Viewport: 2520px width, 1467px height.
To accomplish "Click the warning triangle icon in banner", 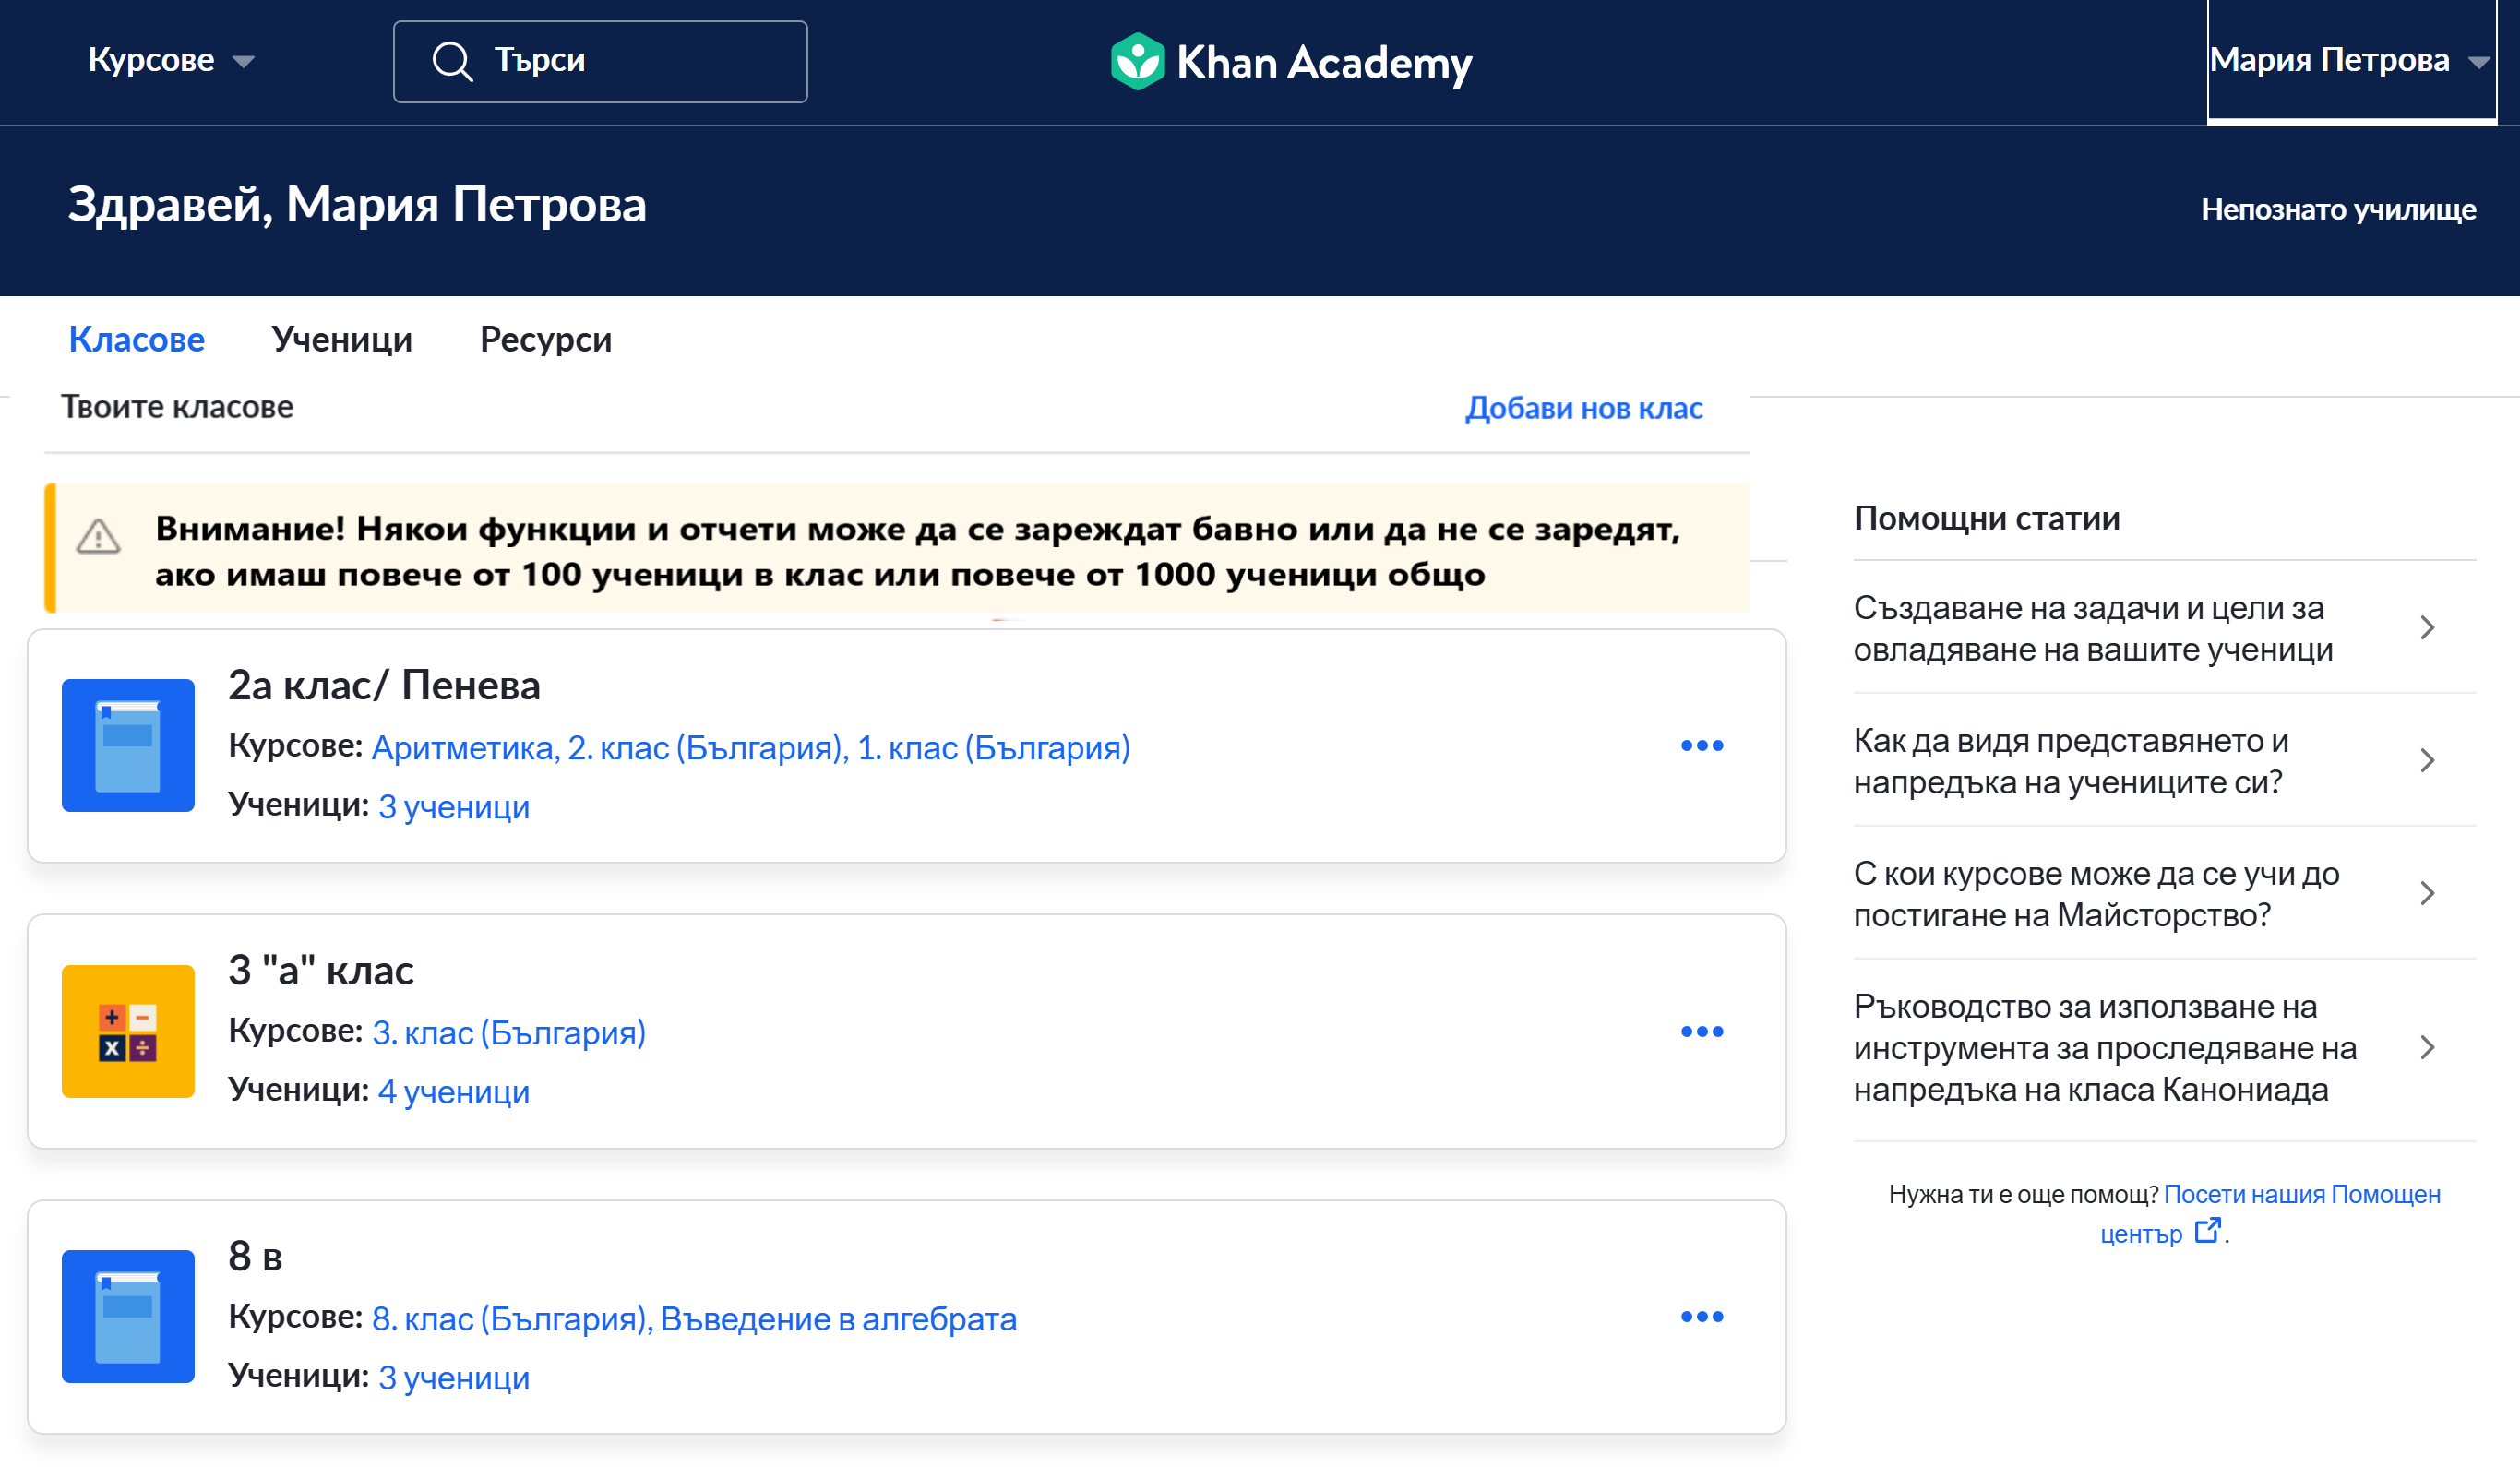I will point(99,537).
